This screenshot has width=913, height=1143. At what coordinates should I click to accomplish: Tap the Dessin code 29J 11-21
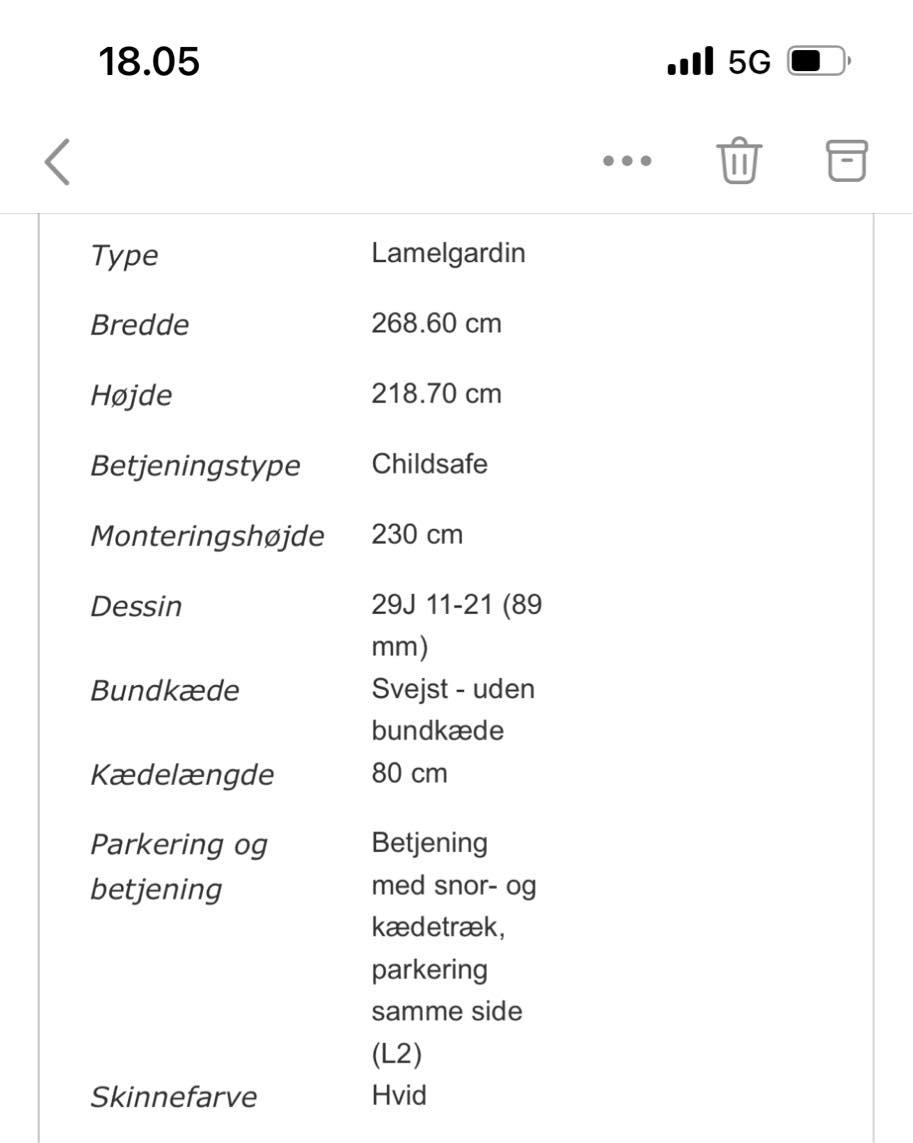tap(455, 605)
